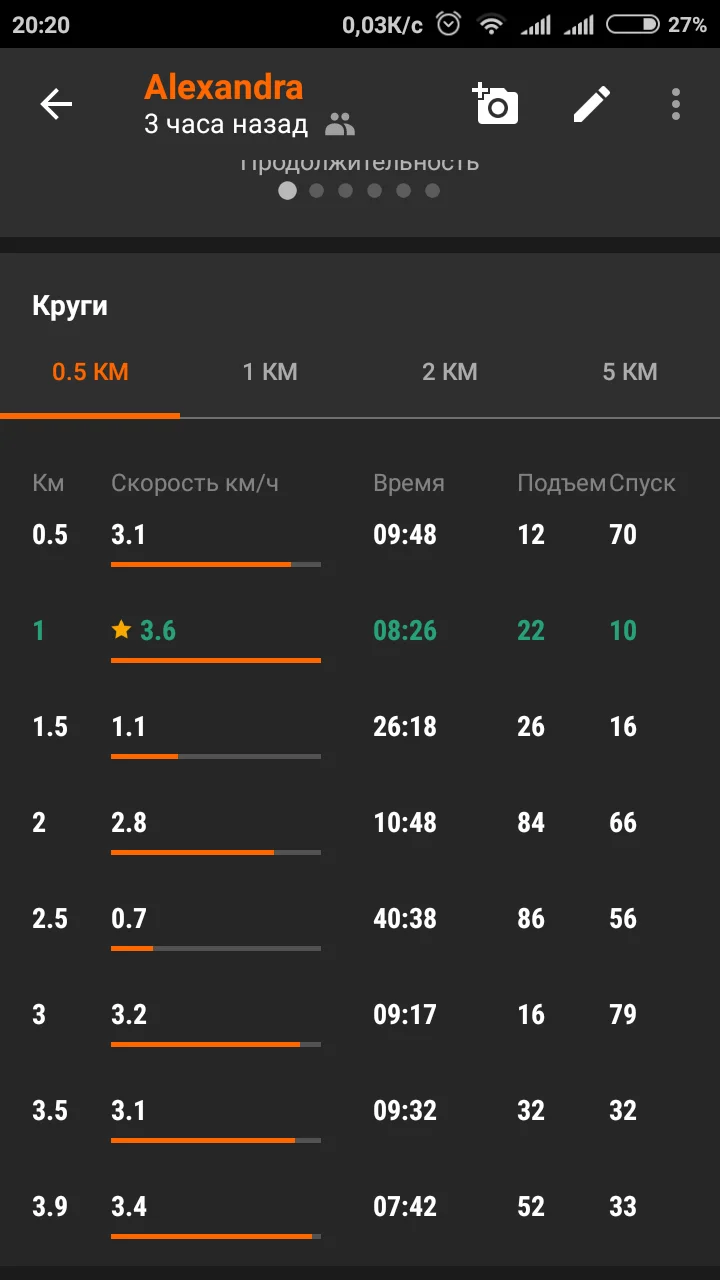This screenshot has height=1280, width=720.
Task: Tap the Wi-Fi status bar icon
Action: pyautogui.click(x=491, y=25)
